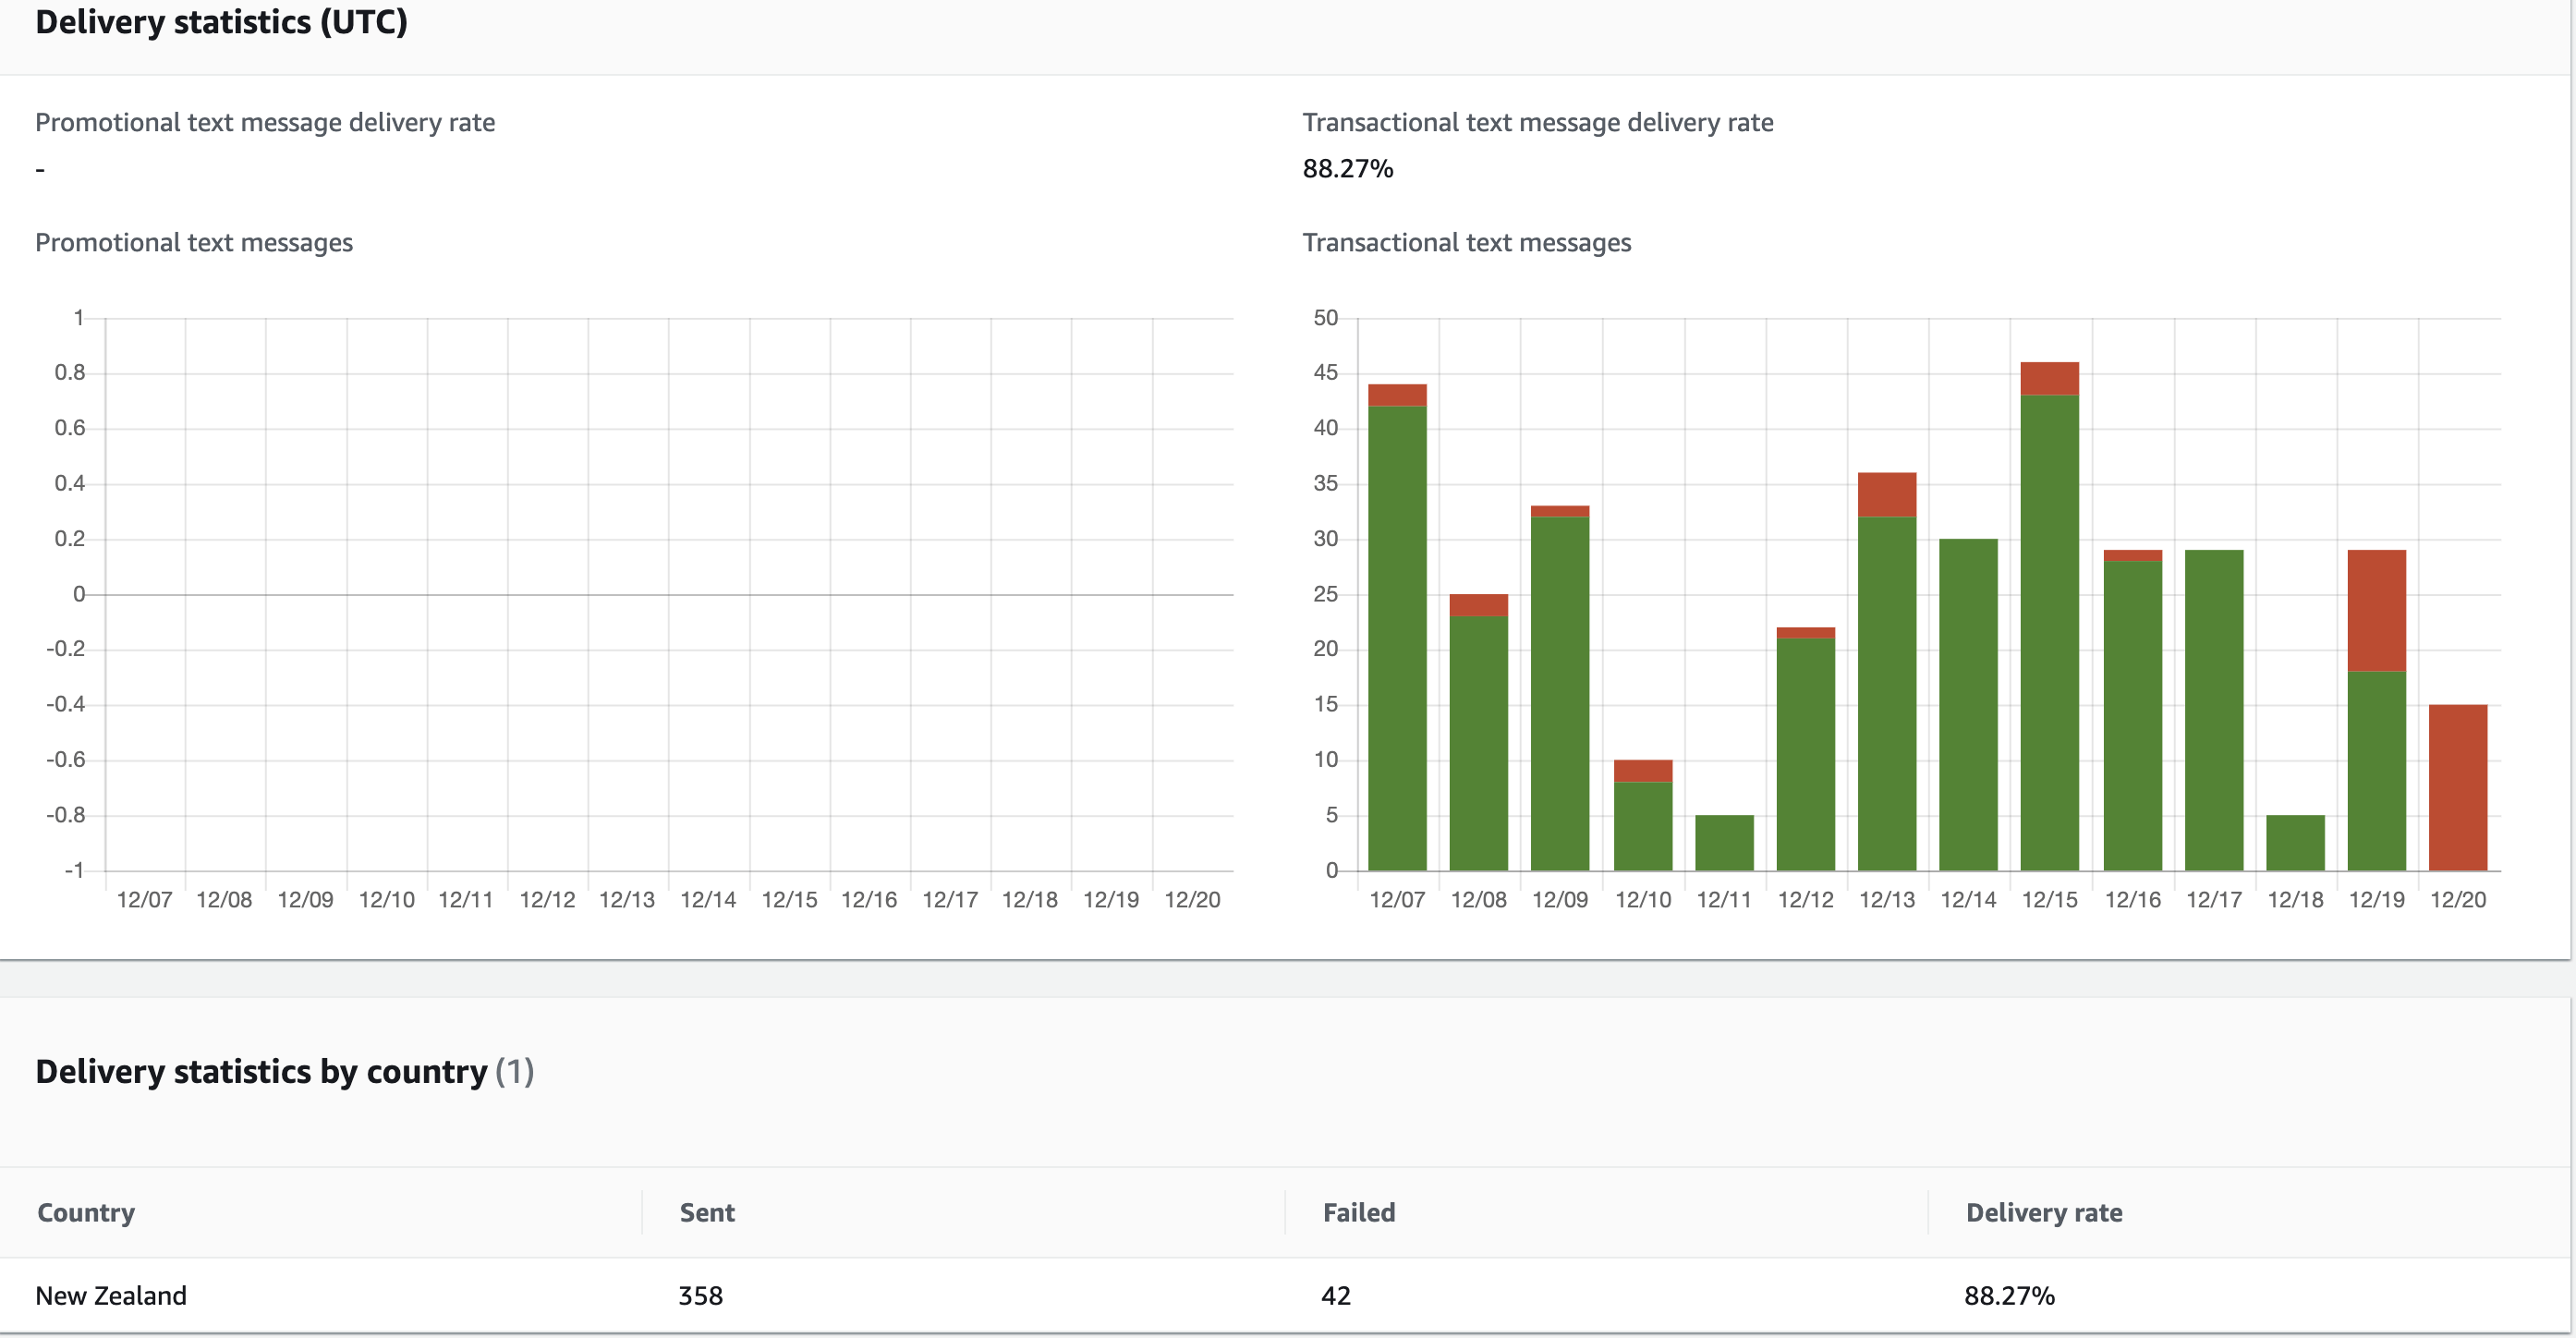Image resolution: width=2576 pixels, height=1338 pixels.
Task: Select the Sent value 358 for New Zealand
Action: coord(699,1295)
